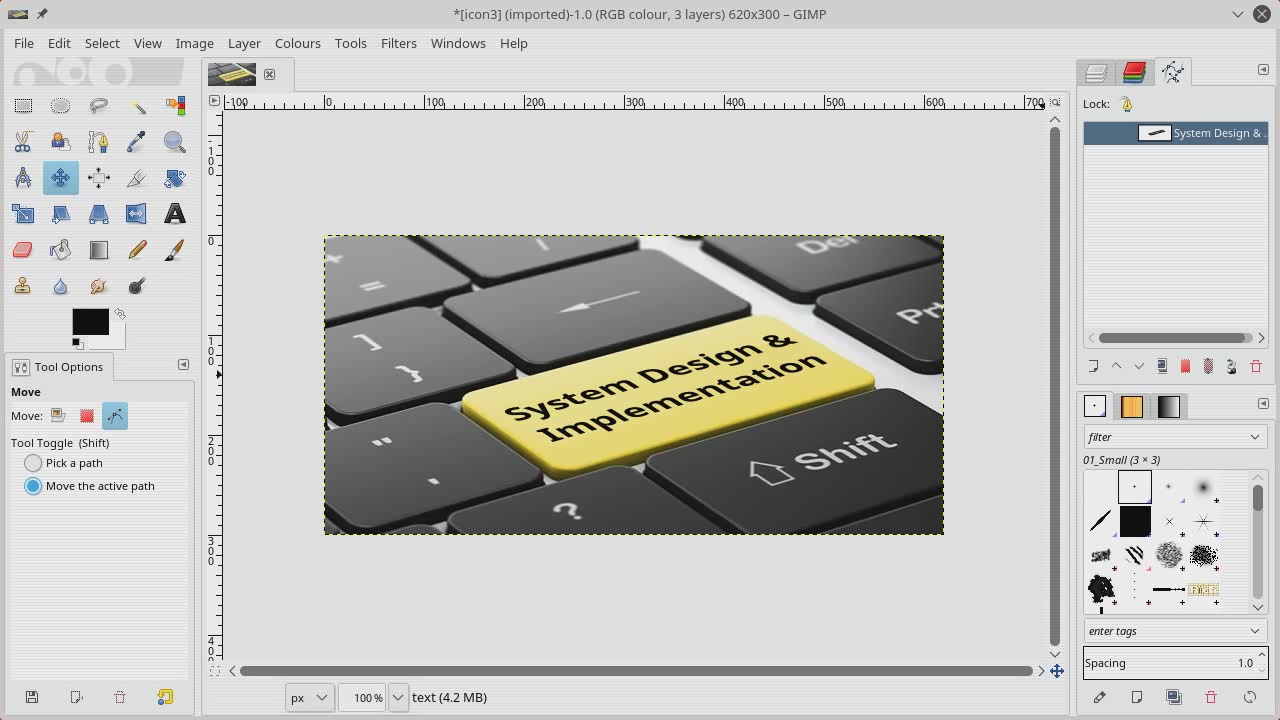The height and width of the screenshot is (720, 1280).
Task: Save tool options to a preset
Action: [x=31, y=697]
